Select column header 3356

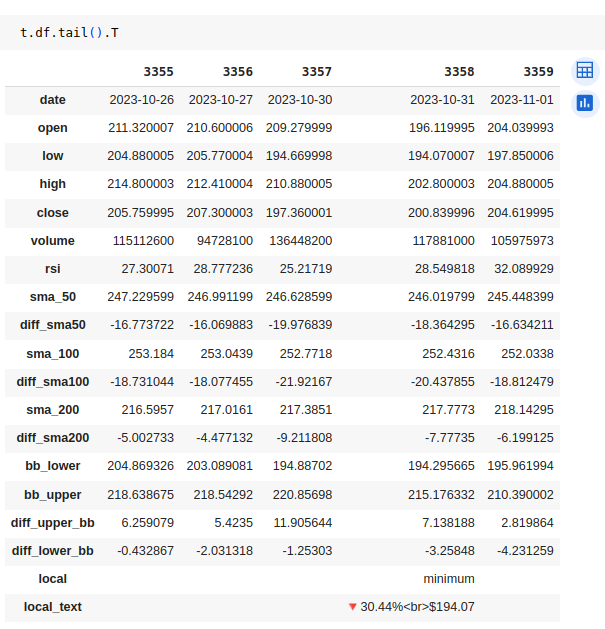point(238,72)
